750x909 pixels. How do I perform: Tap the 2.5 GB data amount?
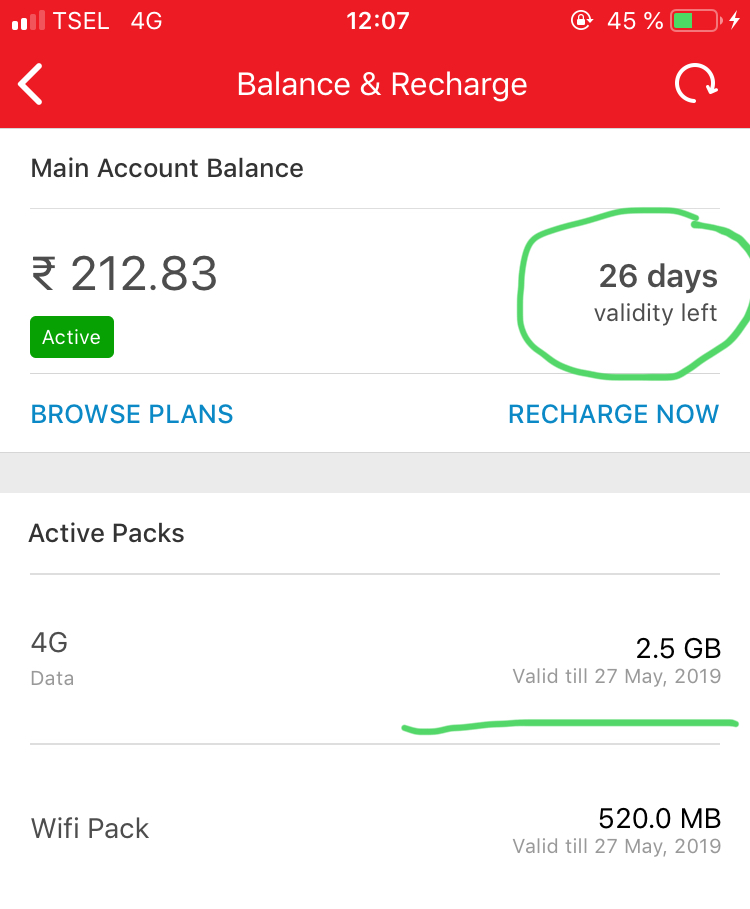click(678, 648)
